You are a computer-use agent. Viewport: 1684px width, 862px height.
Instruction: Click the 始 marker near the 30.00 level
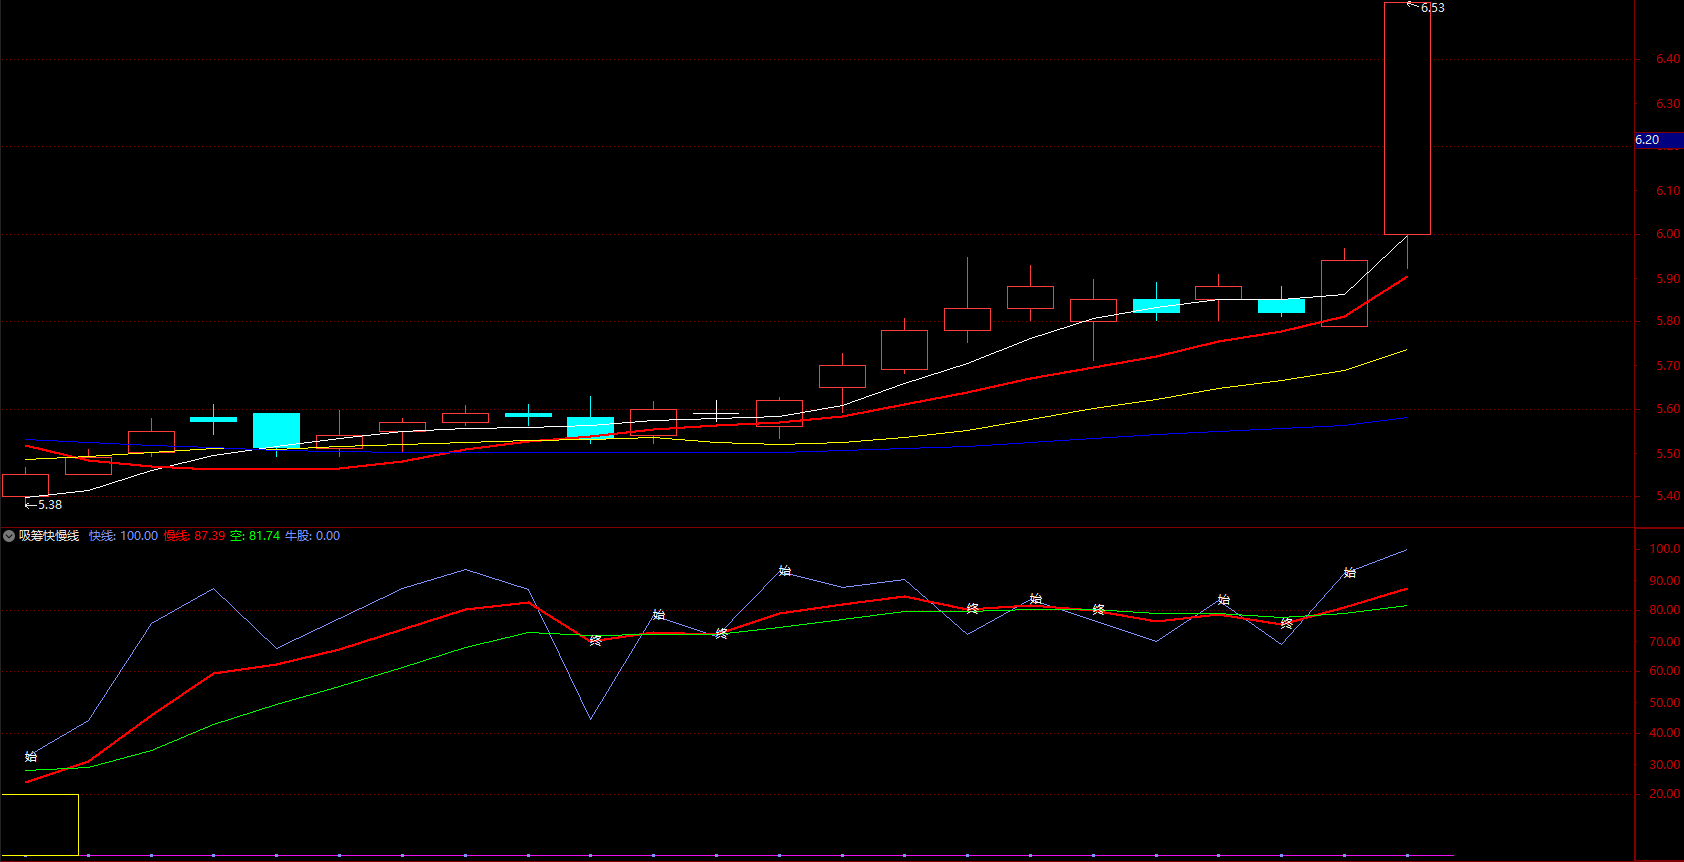pos(31,757)
